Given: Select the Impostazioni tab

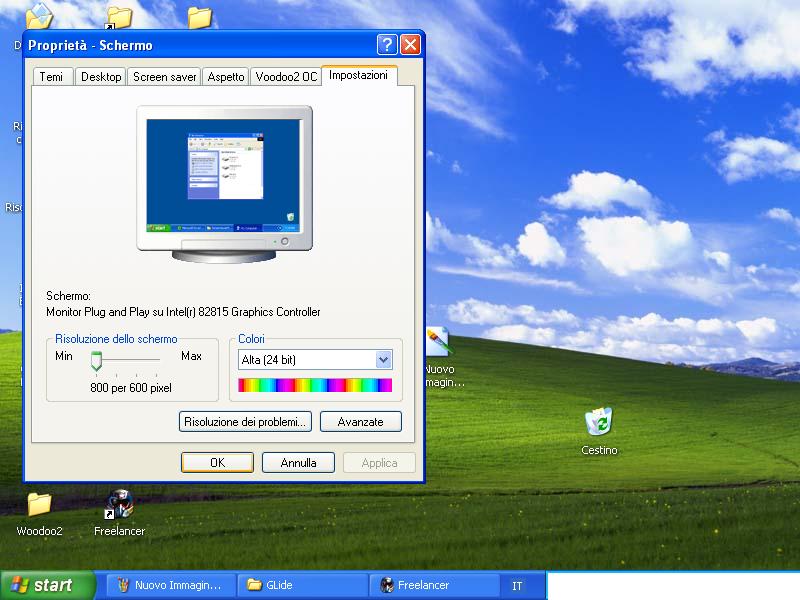Looking at the screenshot, I should tap(358, 76).
